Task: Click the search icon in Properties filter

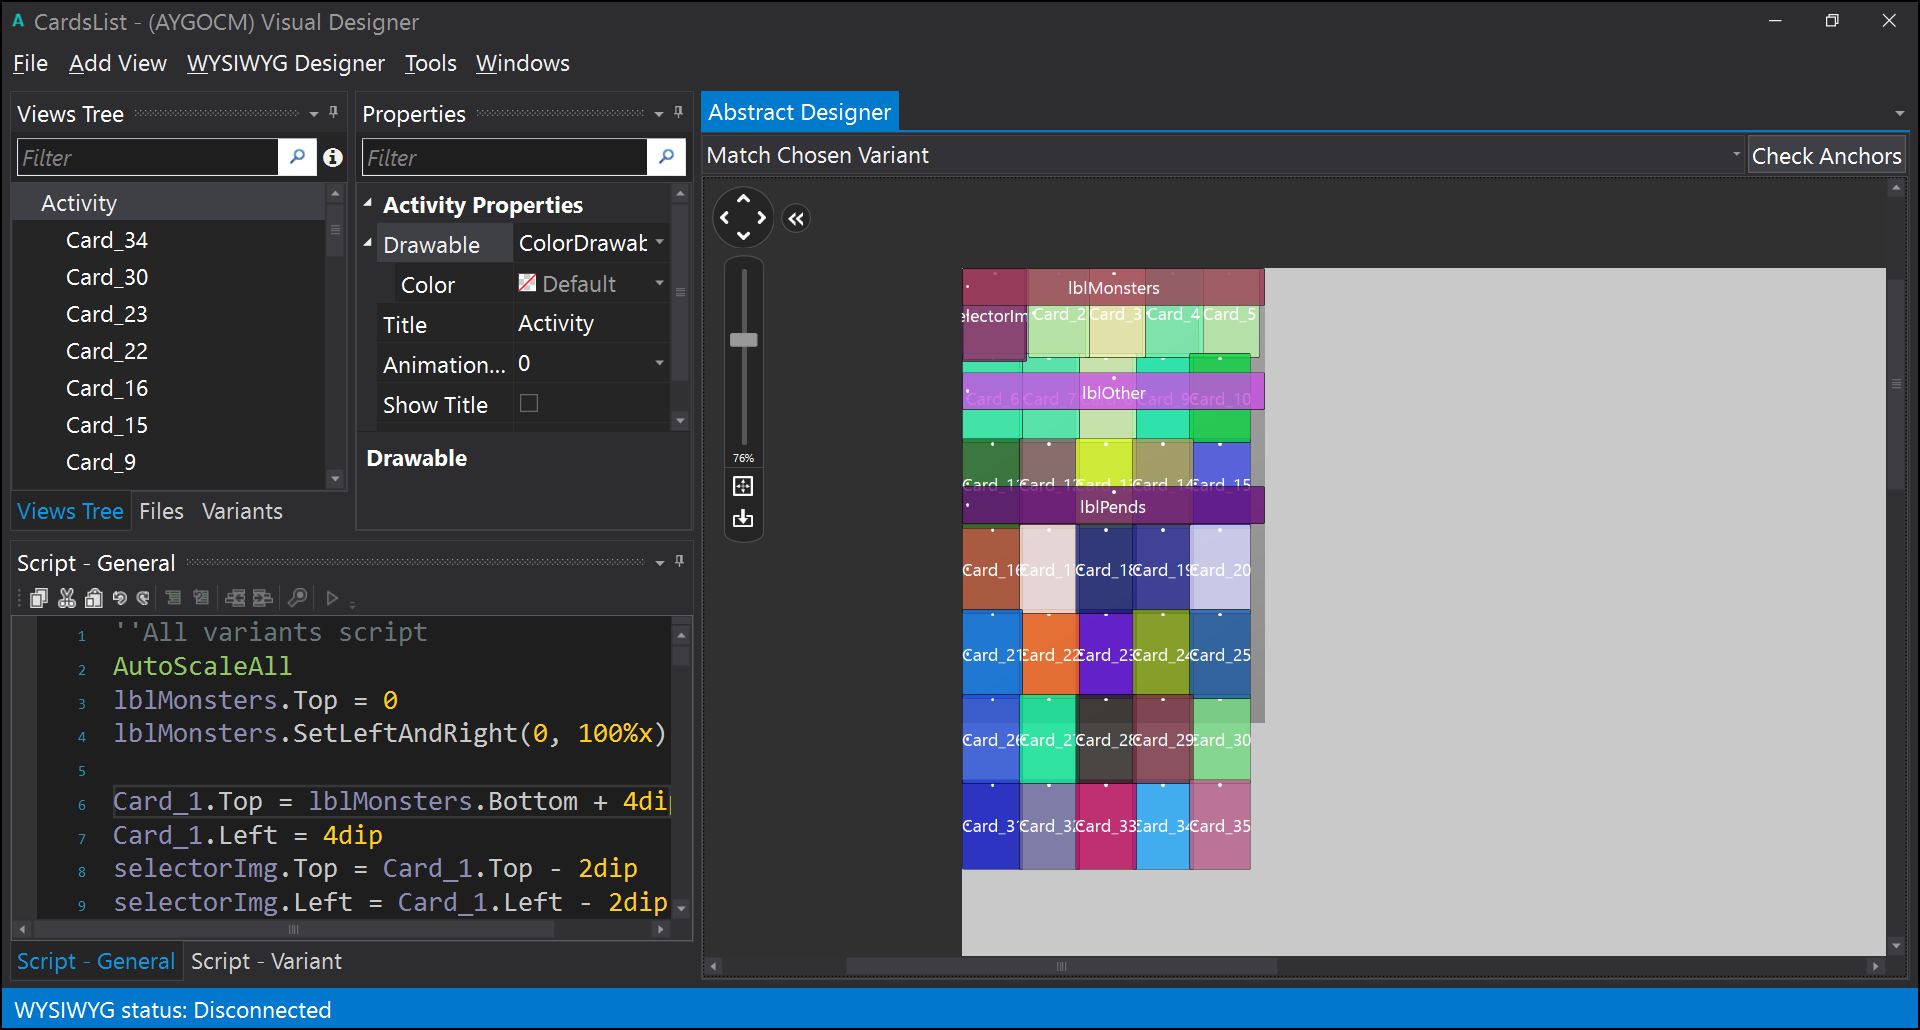Action: (666, 157)
